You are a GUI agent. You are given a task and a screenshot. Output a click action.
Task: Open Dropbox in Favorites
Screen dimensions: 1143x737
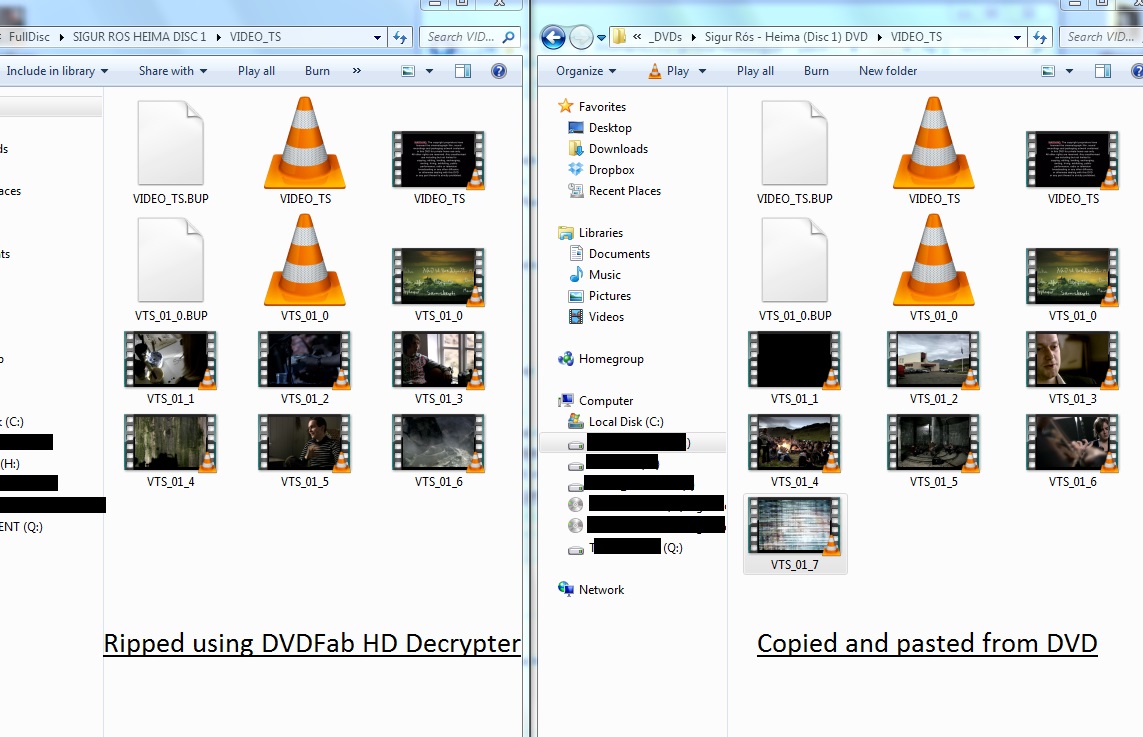coord(601,170)
